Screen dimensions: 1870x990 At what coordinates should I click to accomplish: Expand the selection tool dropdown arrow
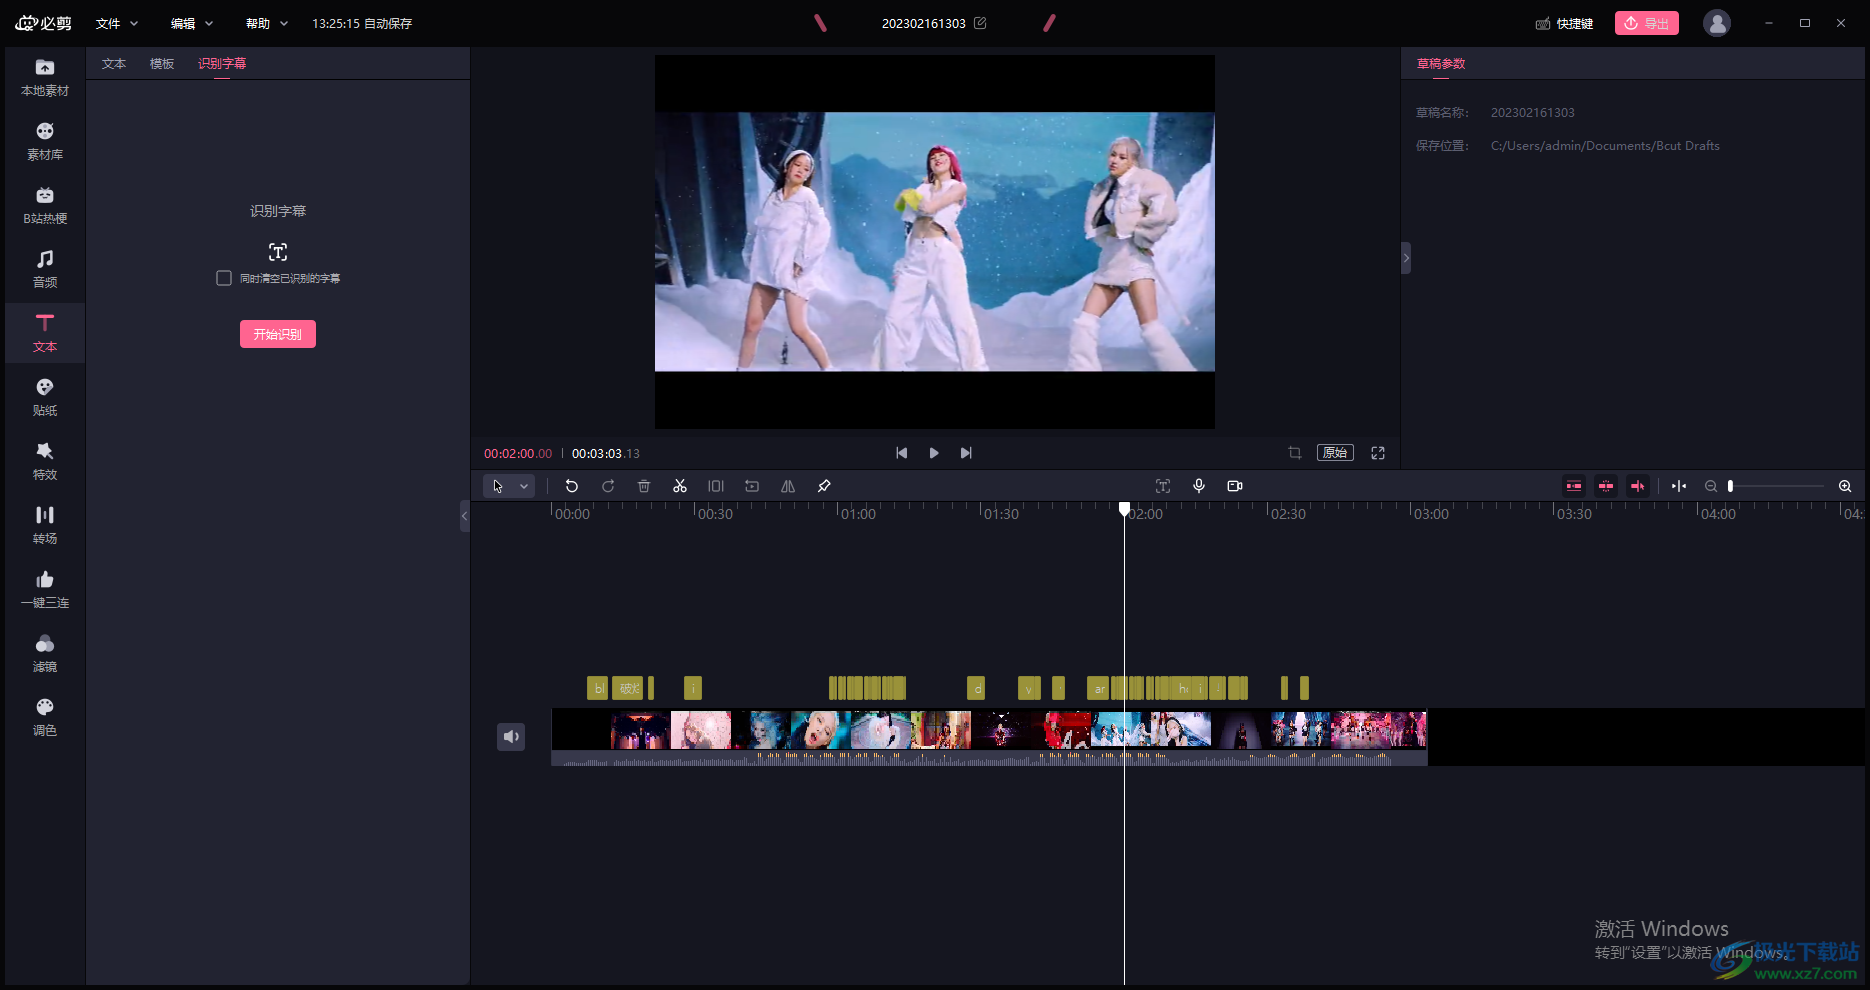point(524,486)
